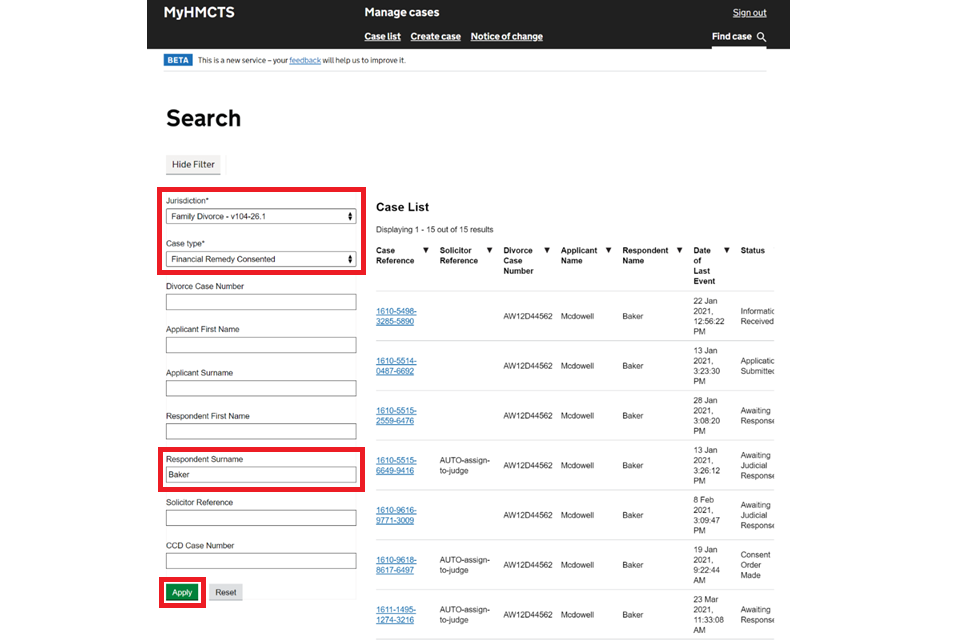Viewport: 960px width, 640px height.
Task: Open the feedback link in beta banner
Action: click(x=305, y=61)
